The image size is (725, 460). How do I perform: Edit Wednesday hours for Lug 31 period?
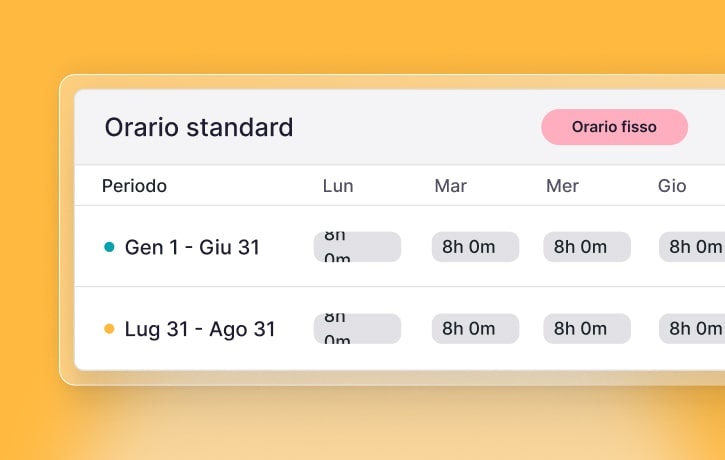[587, 329]
